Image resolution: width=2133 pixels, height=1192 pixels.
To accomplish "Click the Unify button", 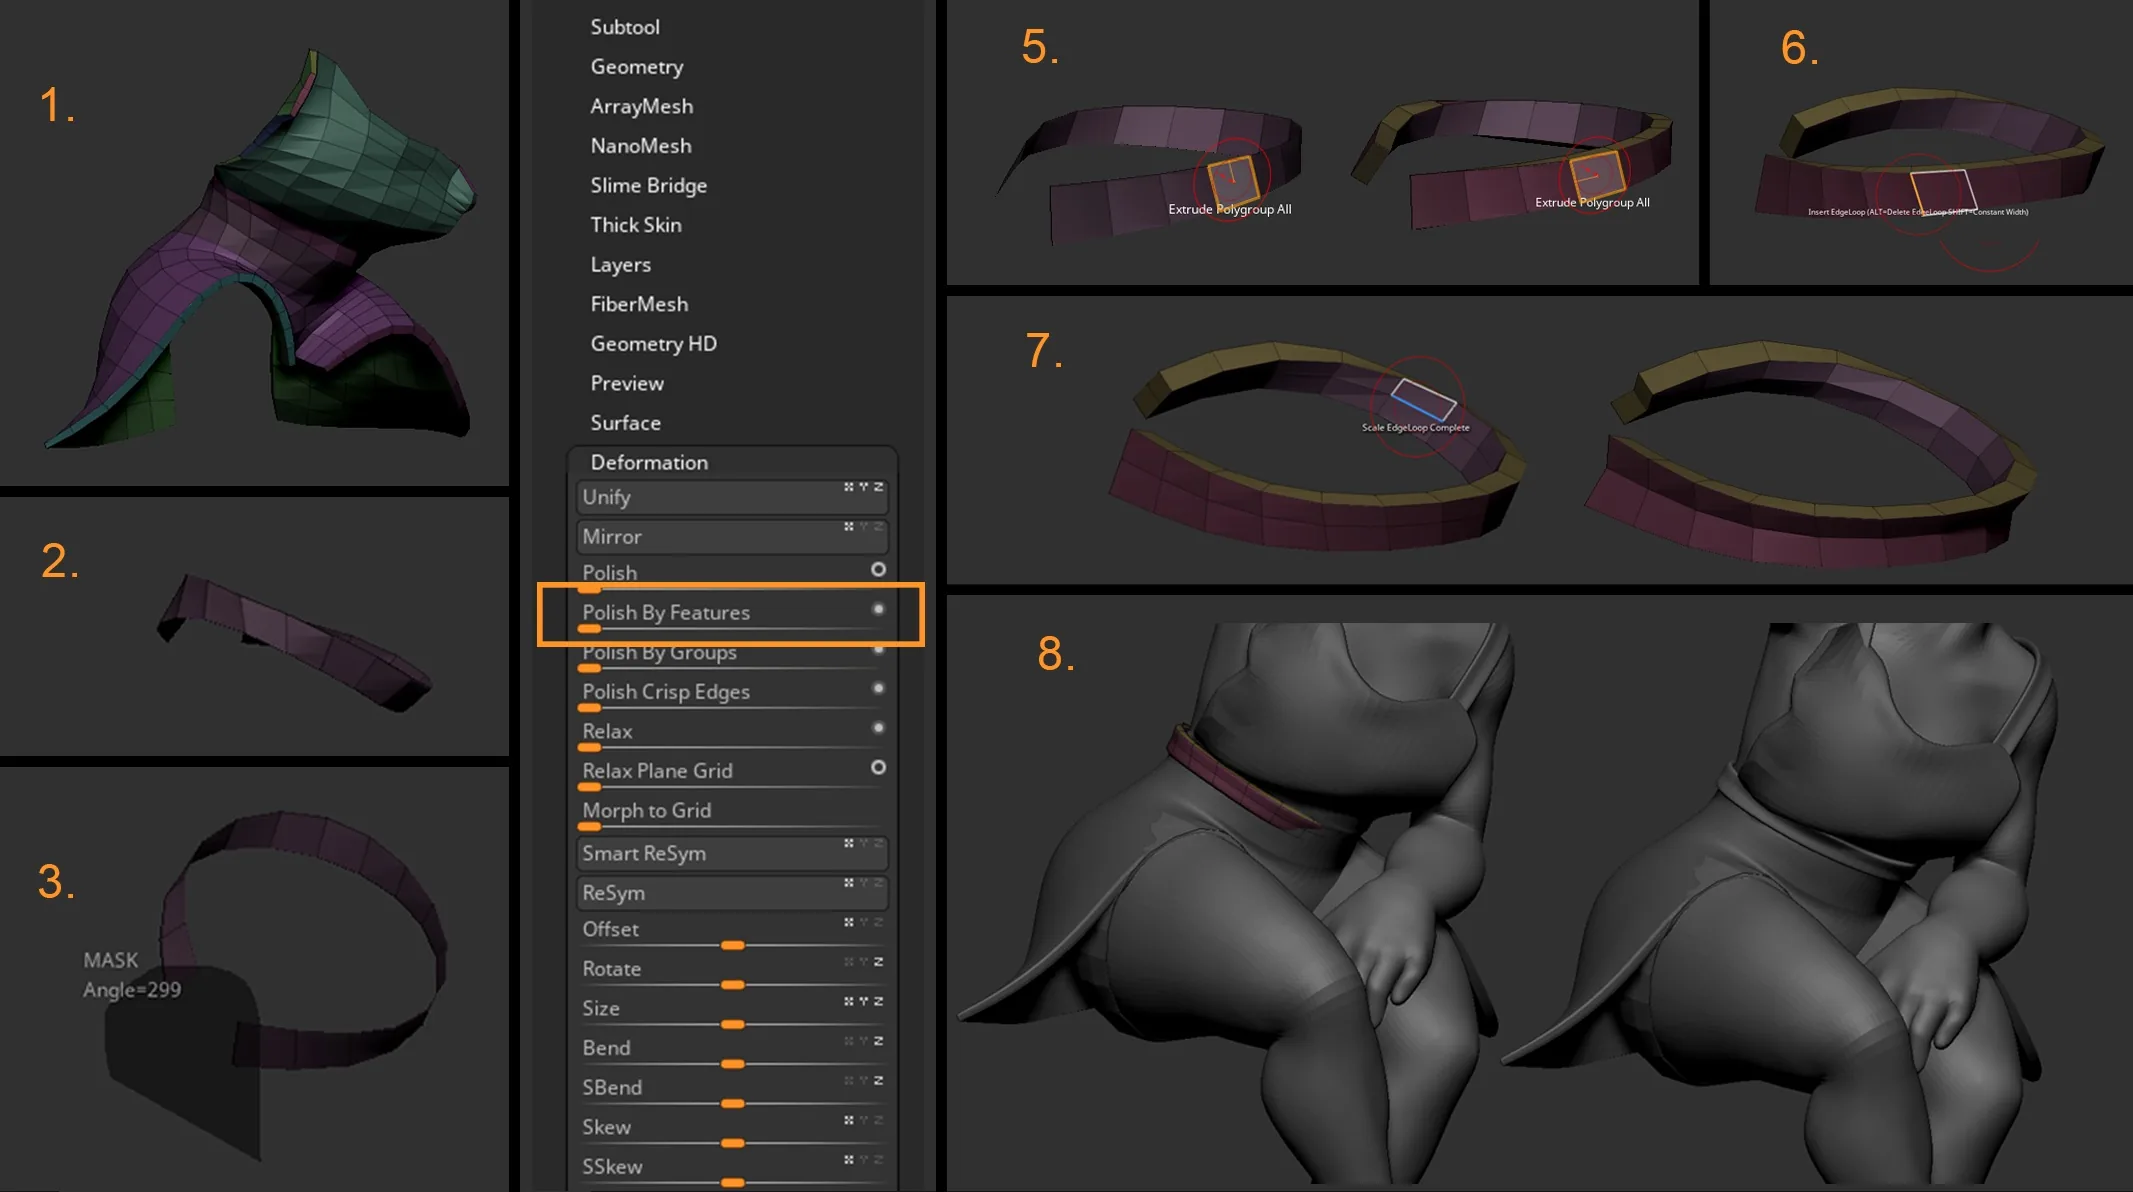I will tap(732, 497).
